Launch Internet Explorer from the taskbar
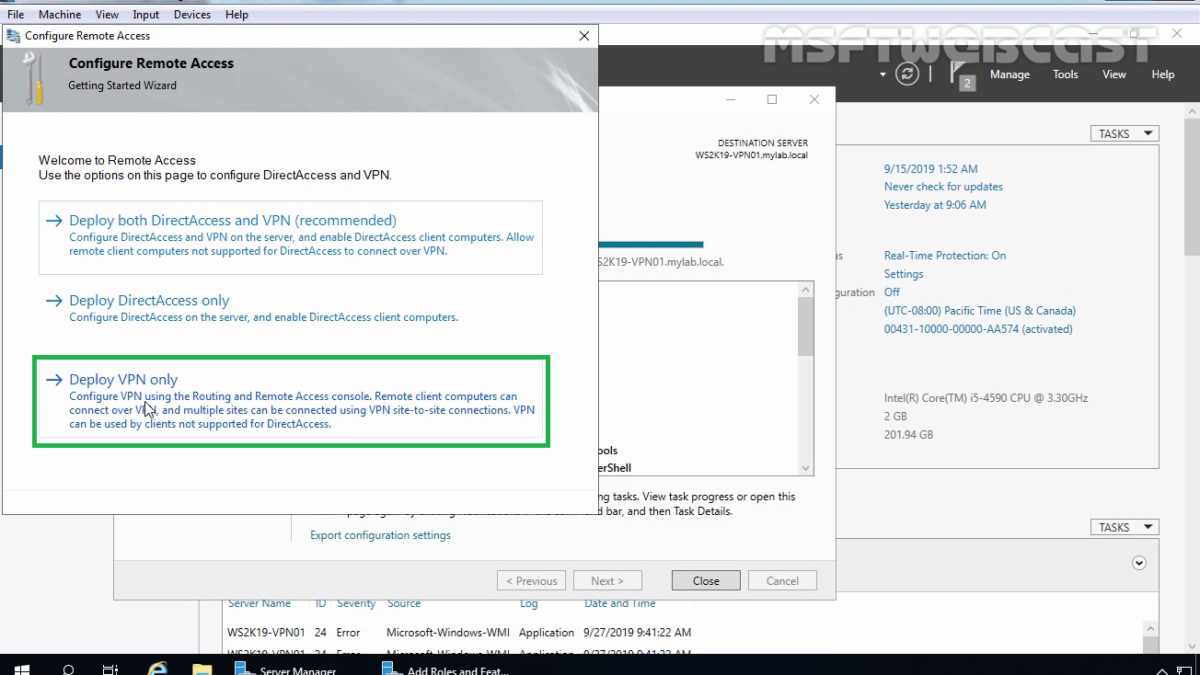This screenshot has width=1200, height=675. click(157, 669)
